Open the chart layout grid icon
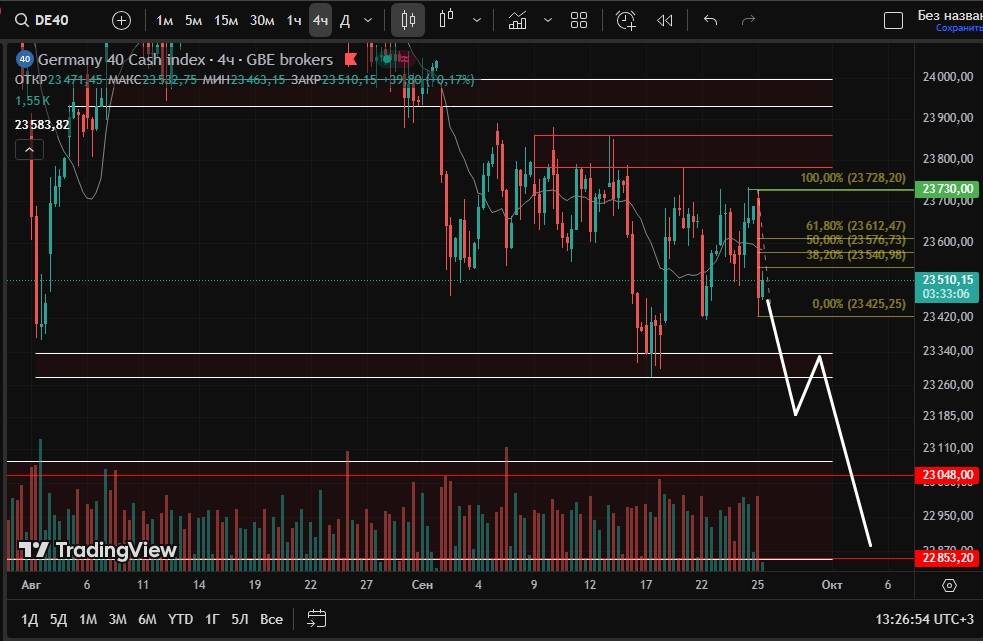 click(x=579, y=20)
